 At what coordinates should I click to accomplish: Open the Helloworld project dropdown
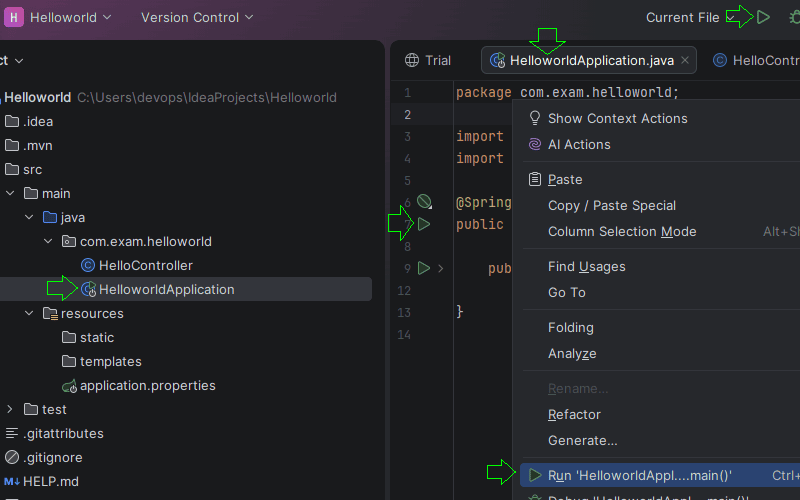70,17
